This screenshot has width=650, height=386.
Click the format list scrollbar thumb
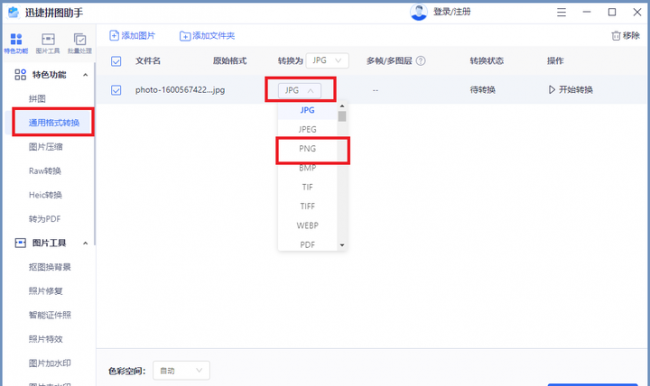342,116
